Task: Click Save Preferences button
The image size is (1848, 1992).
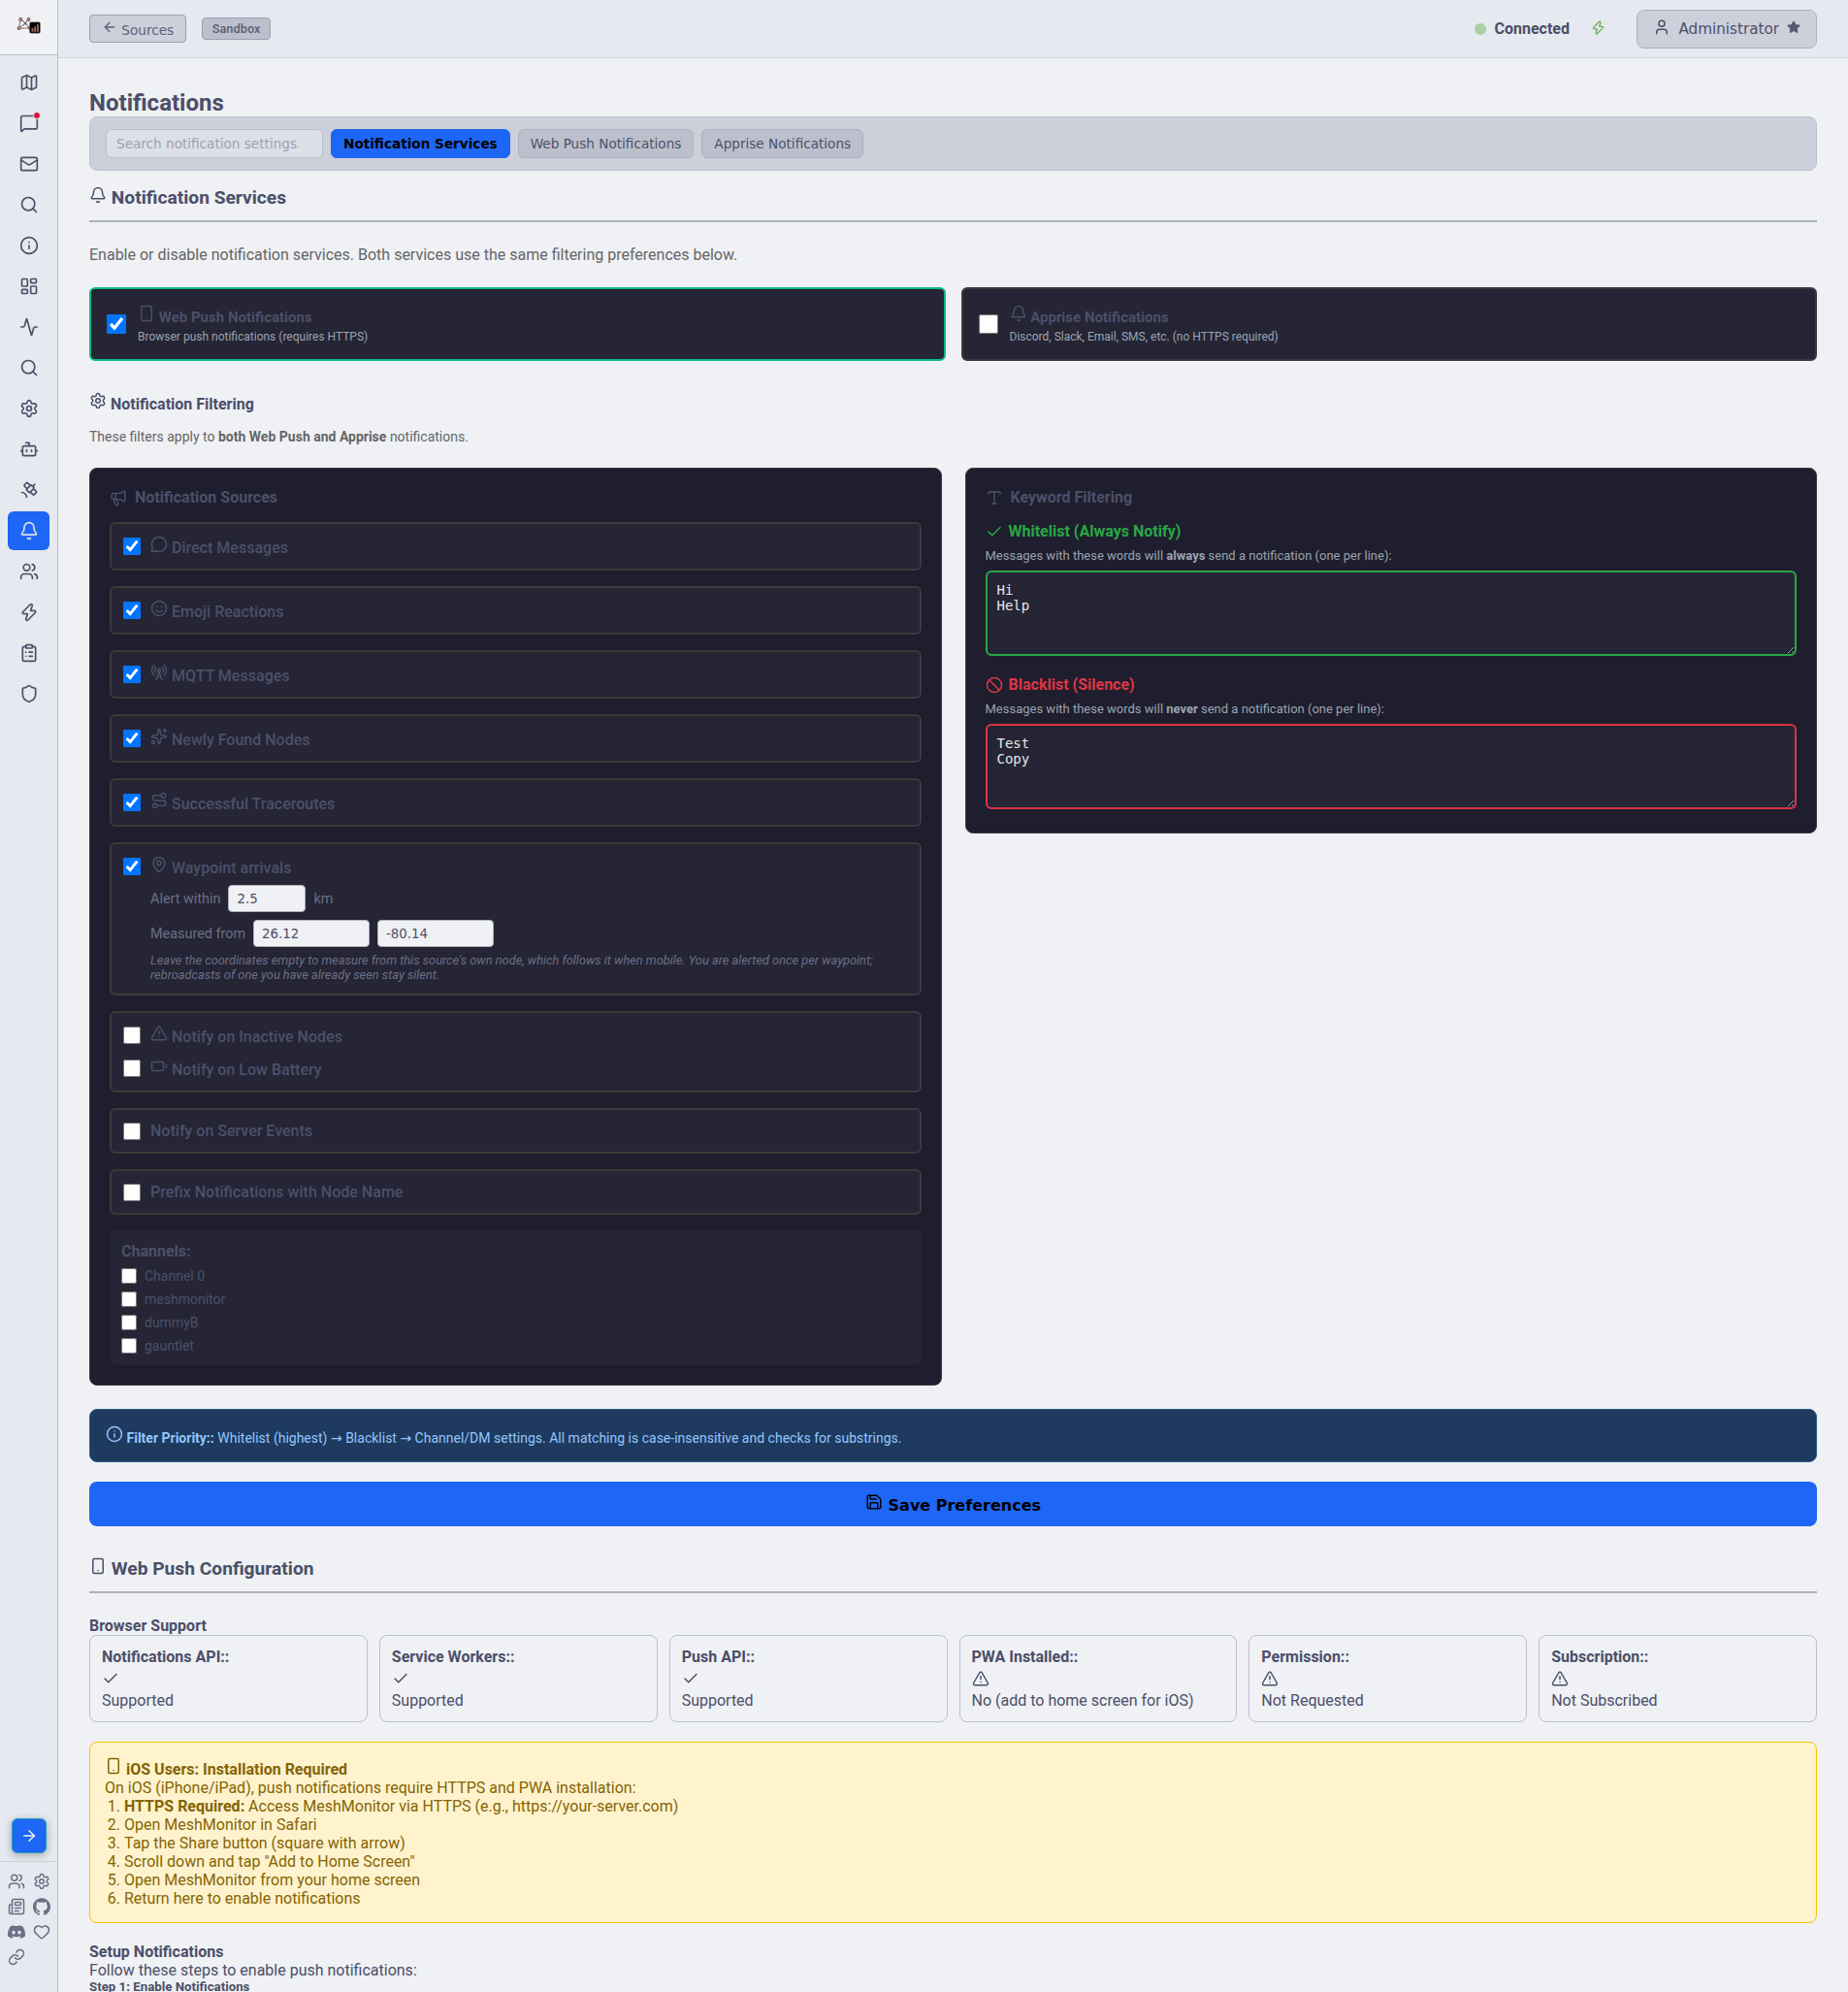Action: (952, 1504)
